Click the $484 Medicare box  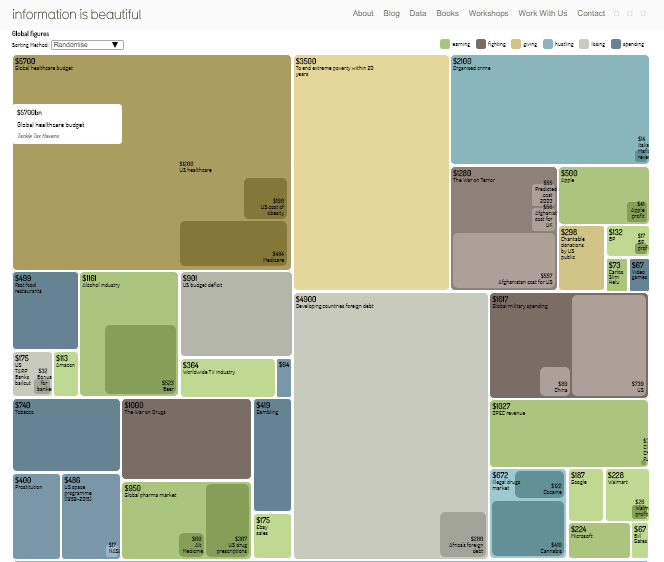point(233,244)
